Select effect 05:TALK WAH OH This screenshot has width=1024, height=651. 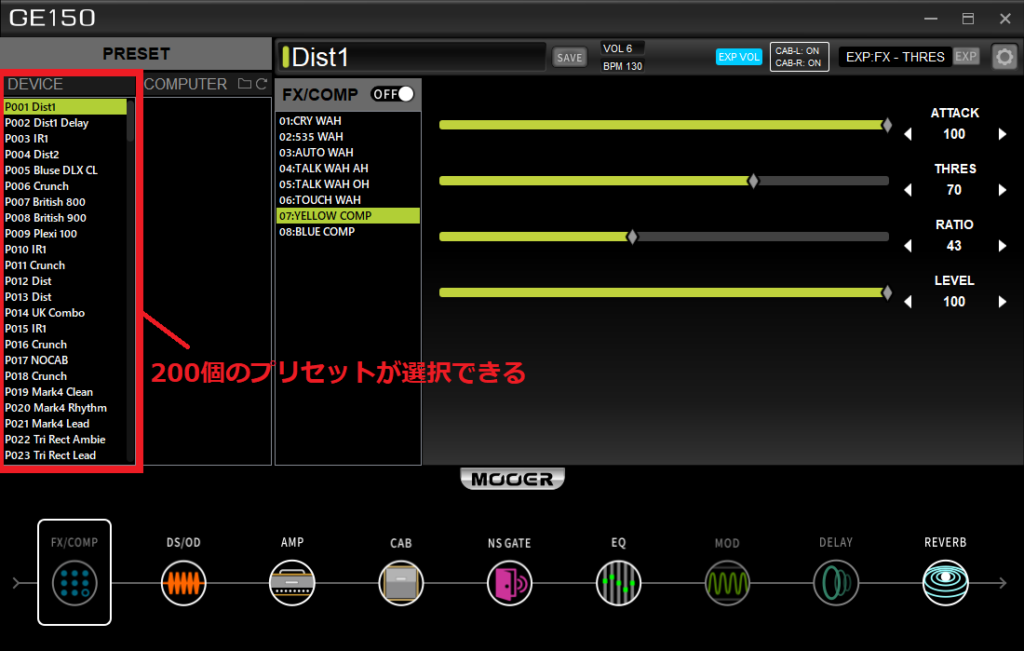coord(348,184)
